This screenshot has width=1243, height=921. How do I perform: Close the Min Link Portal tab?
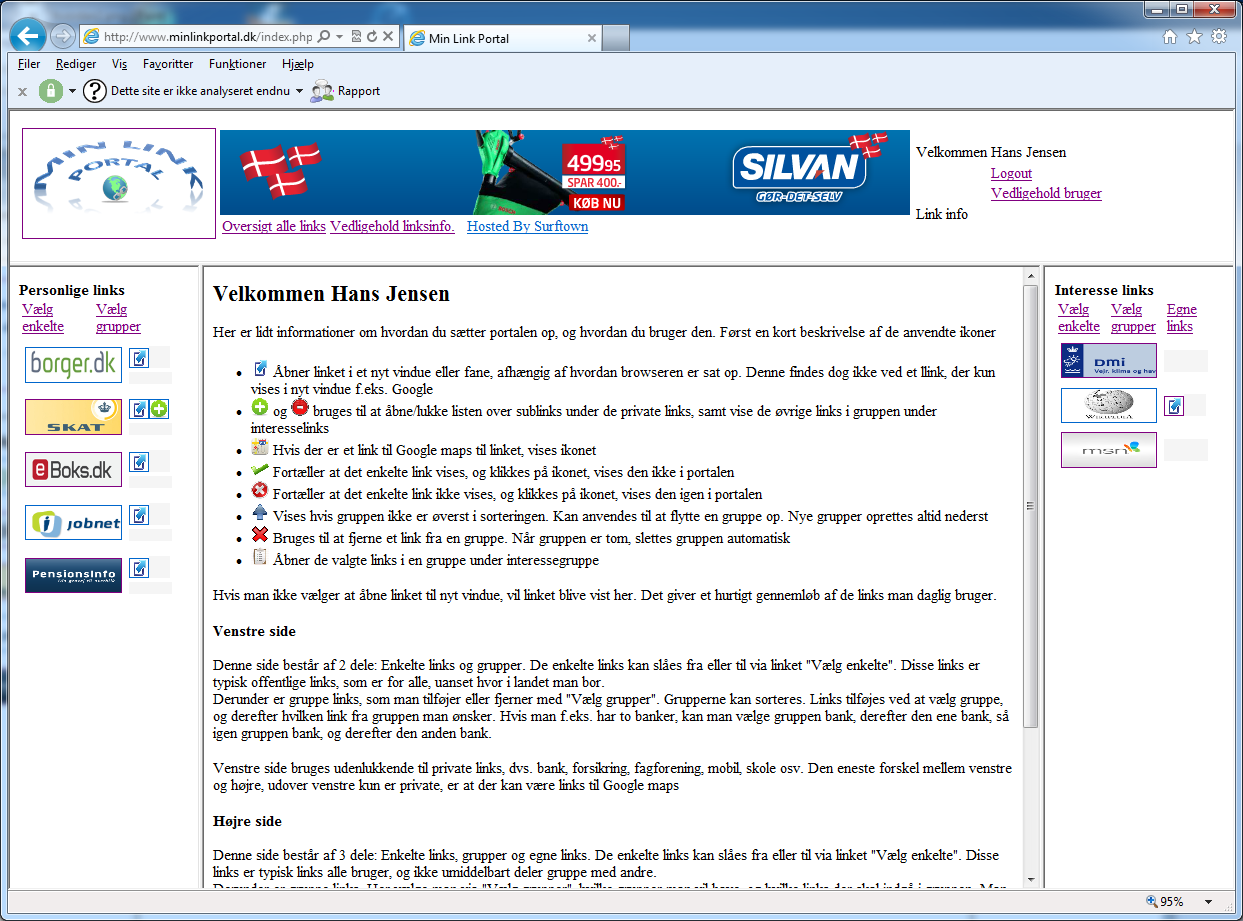(x=591, y=39)
